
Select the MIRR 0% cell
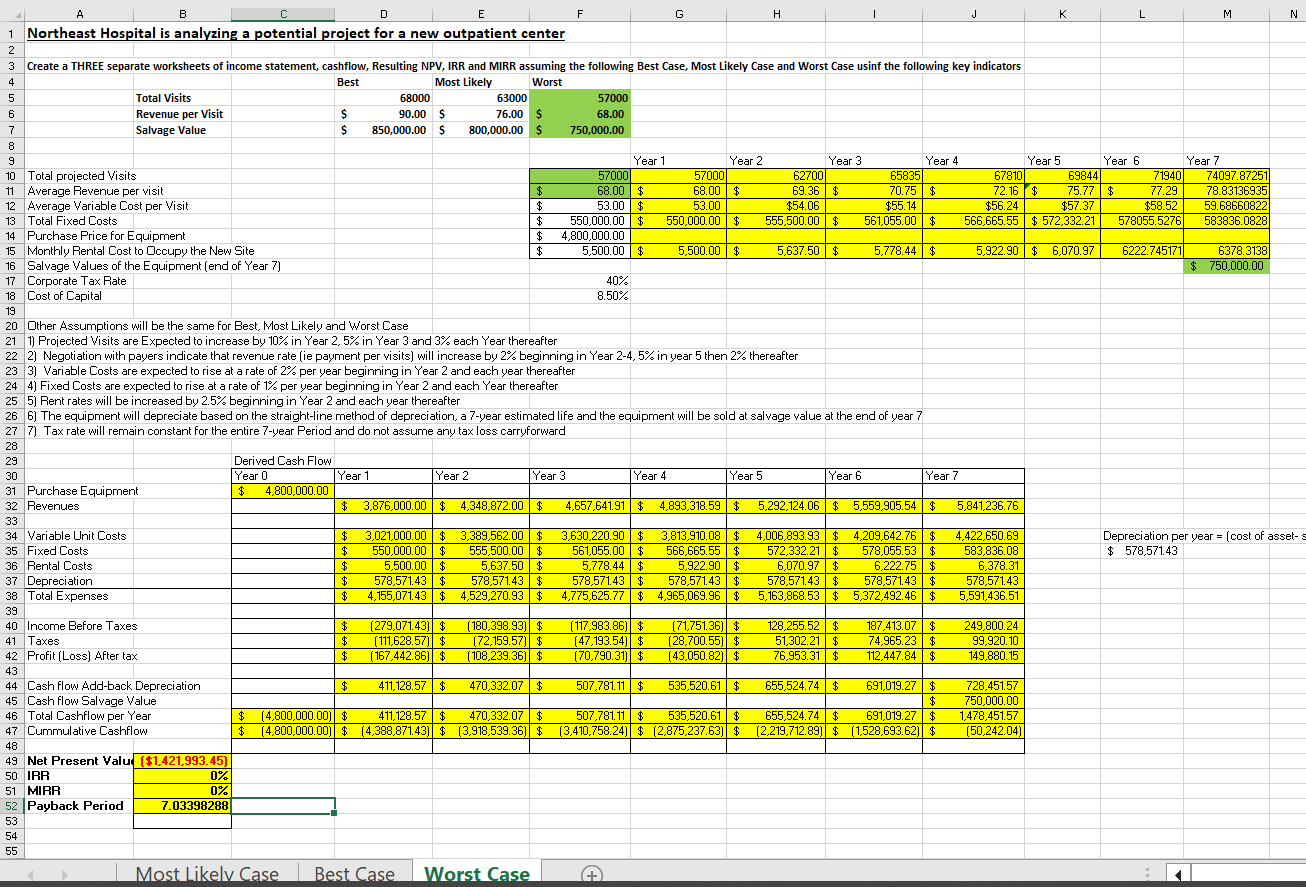182,791
